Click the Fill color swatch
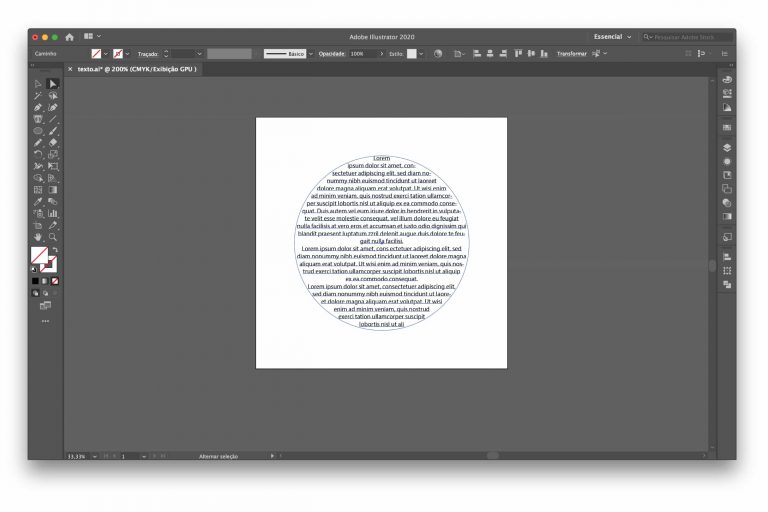The width and height of the screenshot is (768, 512). (39, 255)
